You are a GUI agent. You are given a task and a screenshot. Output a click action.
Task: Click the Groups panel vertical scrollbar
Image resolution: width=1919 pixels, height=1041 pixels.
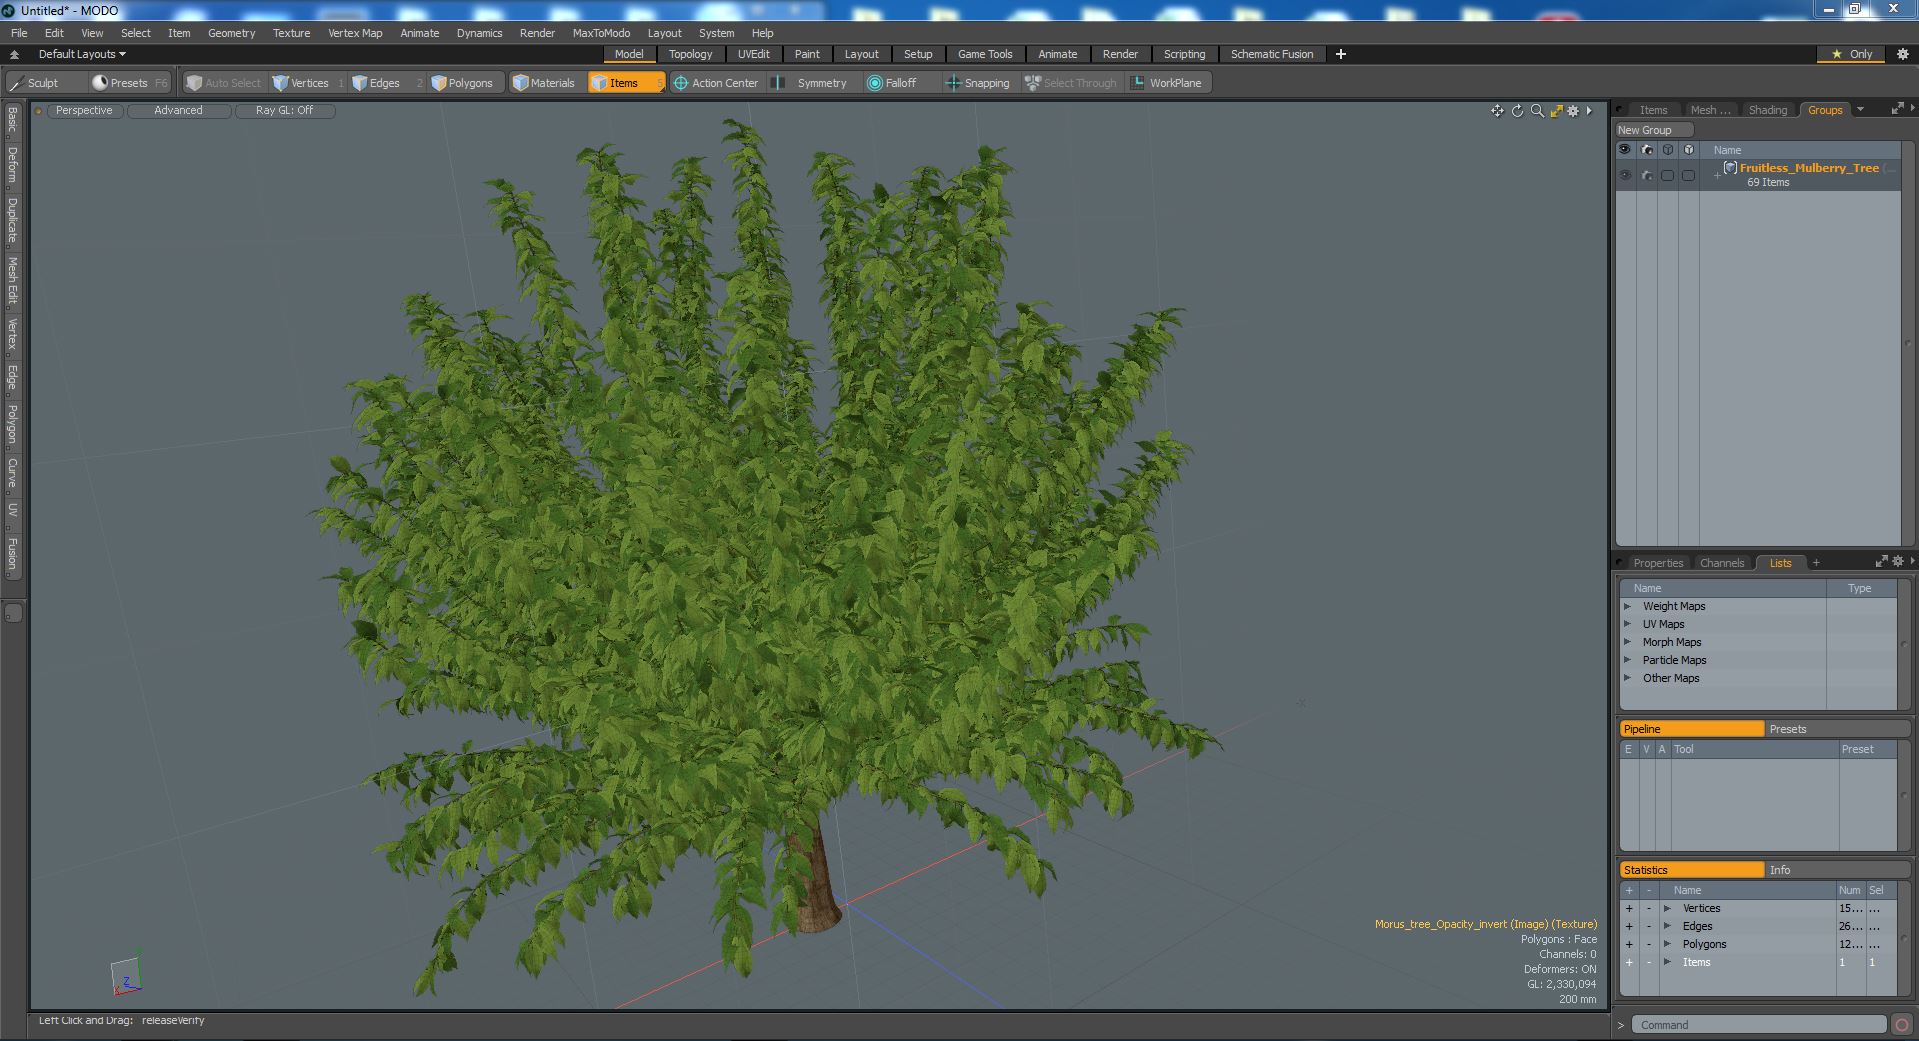(x=1907, y=343)
